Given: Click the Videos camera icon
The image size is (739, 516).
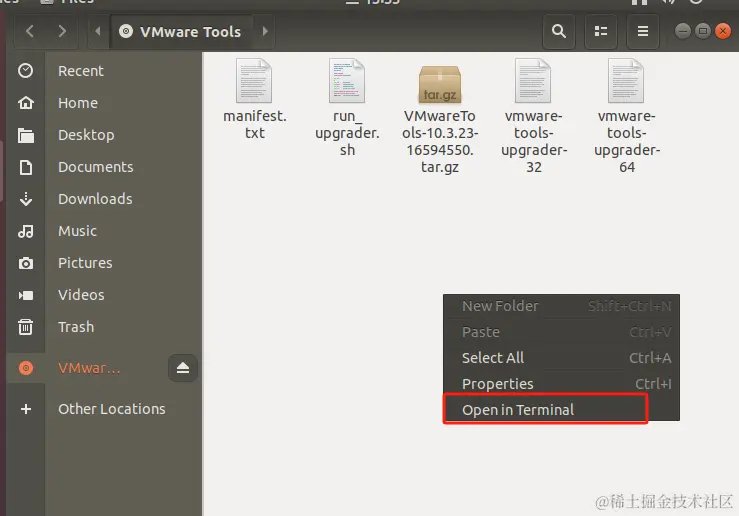Looking at the screenshot, I should [25, 295].
